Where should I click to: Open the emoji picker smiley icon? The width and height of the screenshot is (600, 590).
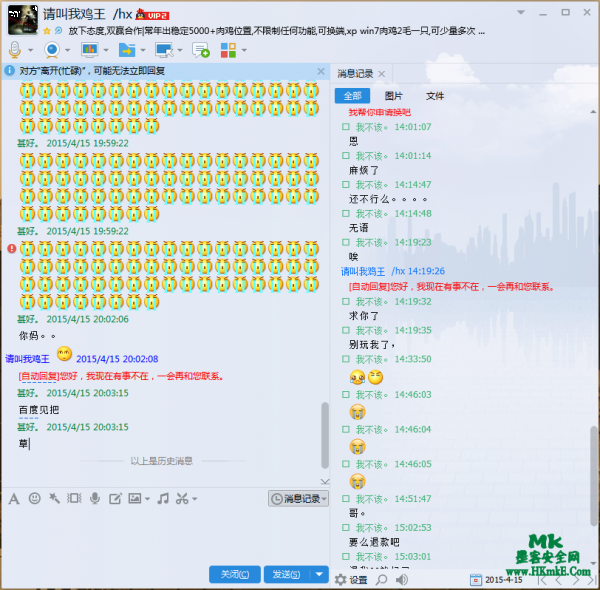tap(34, 499)
